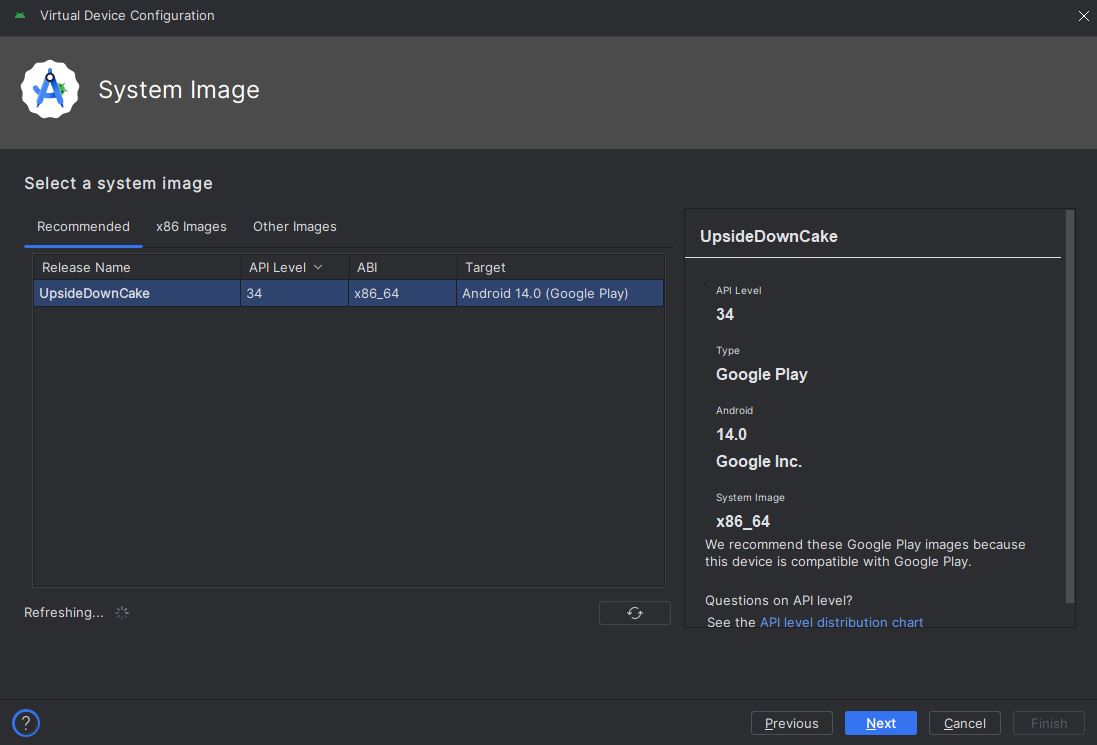The height and width of the screenshot is (745, 1097).
Task: Click the Android Studio logo in title bar
Action: point(22,16)
